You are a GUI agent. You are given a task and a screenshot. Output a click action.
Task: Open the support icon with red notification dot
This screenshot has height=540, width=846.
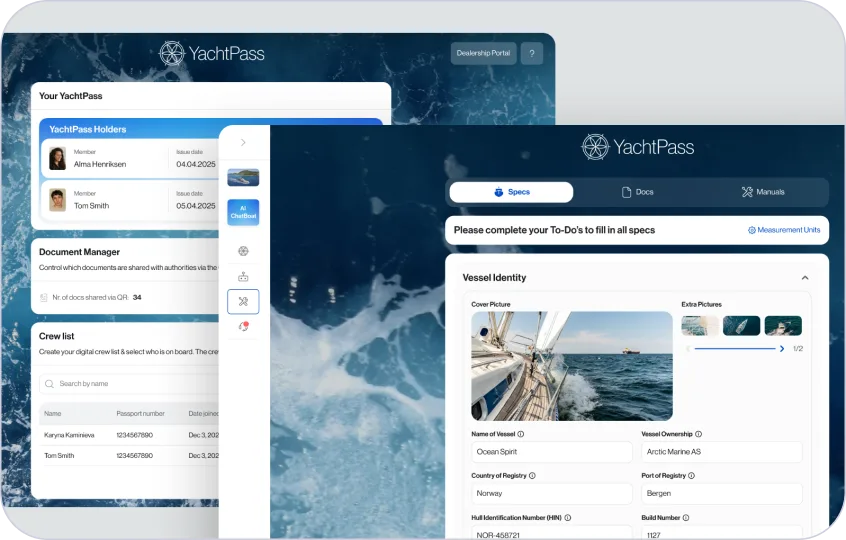[243, 326]
